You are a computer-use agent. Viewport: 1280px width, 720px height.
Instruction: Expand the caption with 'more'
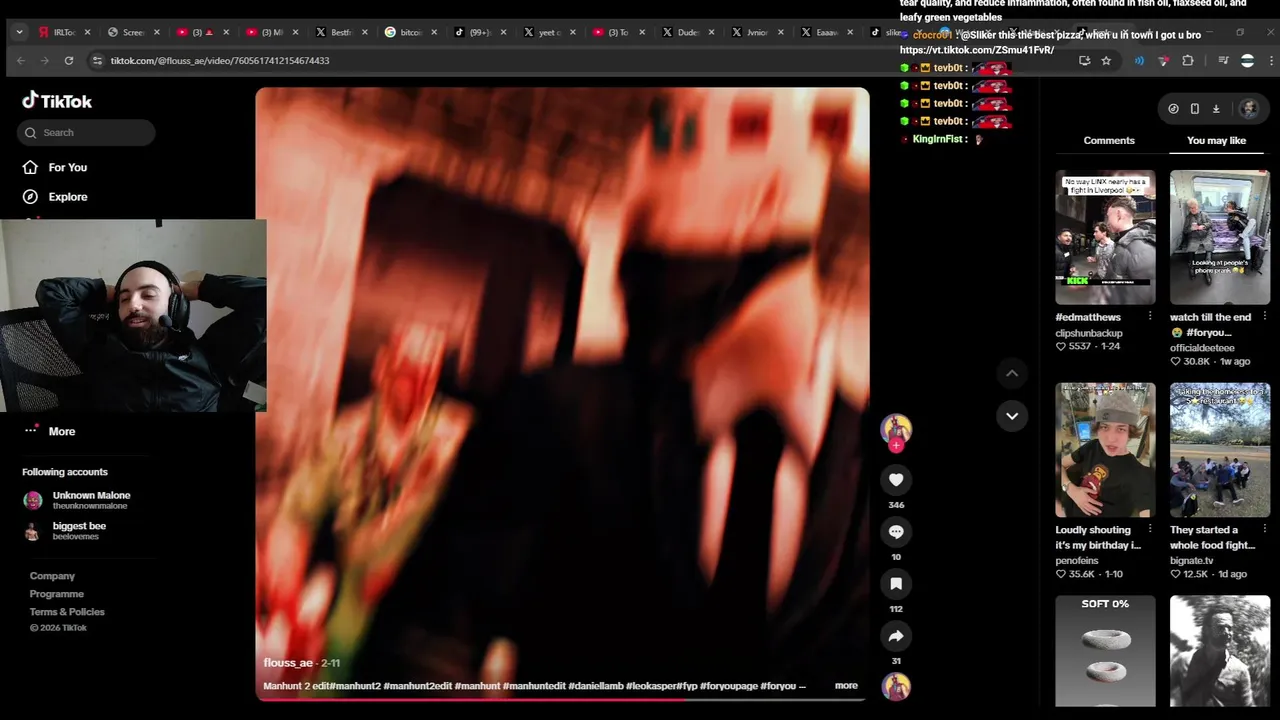(x=846, y=686)
